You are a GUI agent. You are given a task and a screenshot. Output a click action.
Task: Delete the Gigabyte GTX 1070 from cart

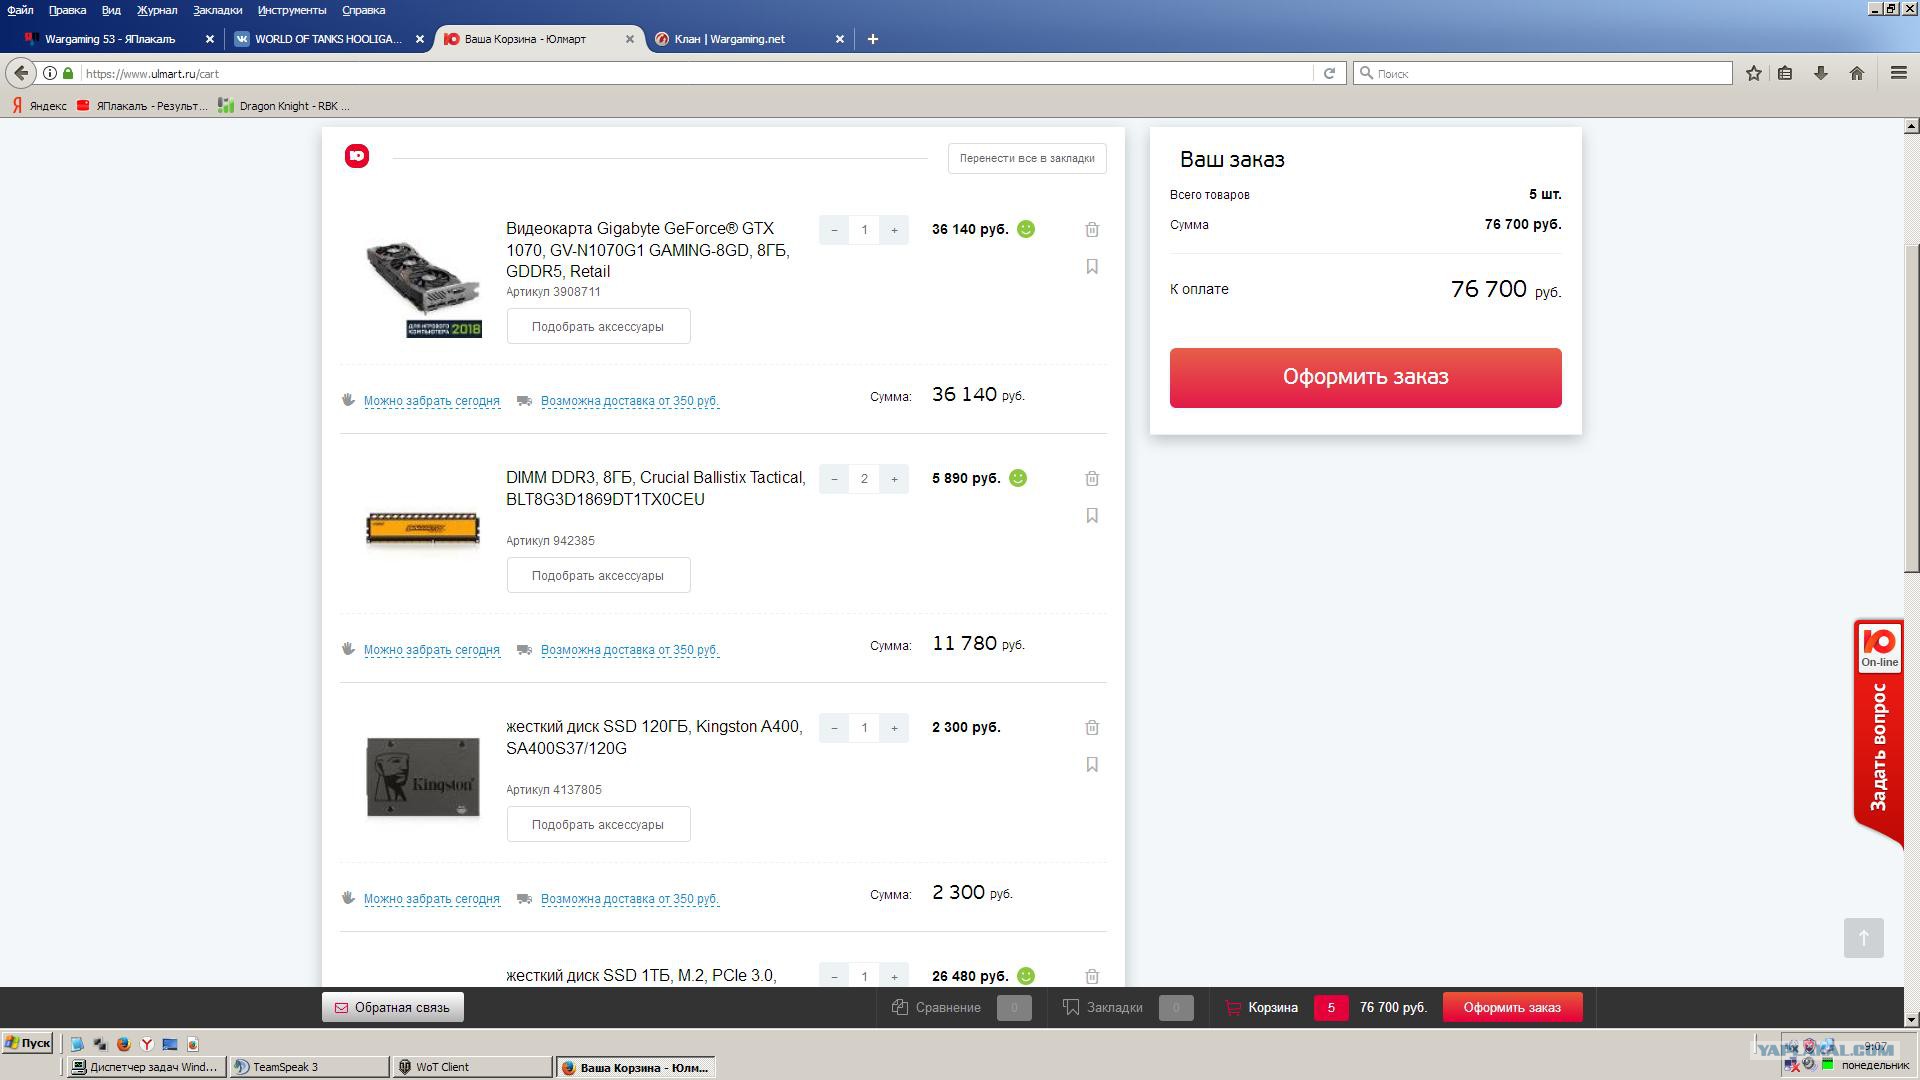[1092, 230]
